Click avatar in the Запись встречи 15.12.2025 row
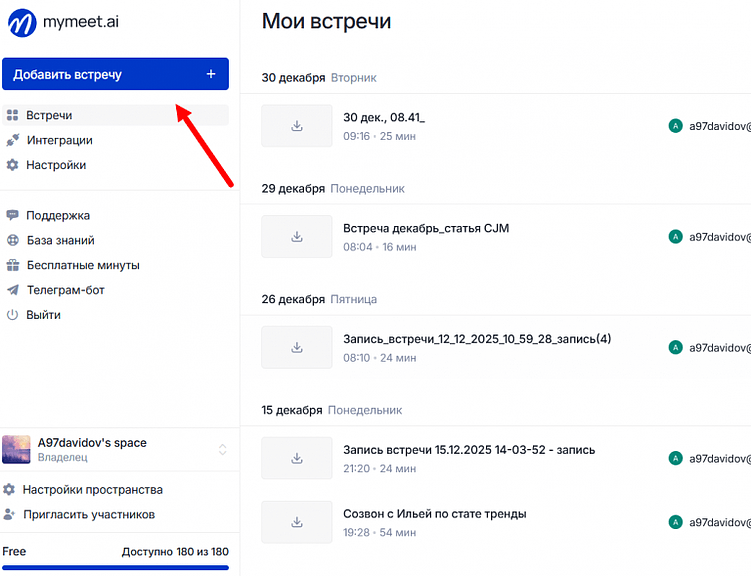751x576 pixels. 675,458
